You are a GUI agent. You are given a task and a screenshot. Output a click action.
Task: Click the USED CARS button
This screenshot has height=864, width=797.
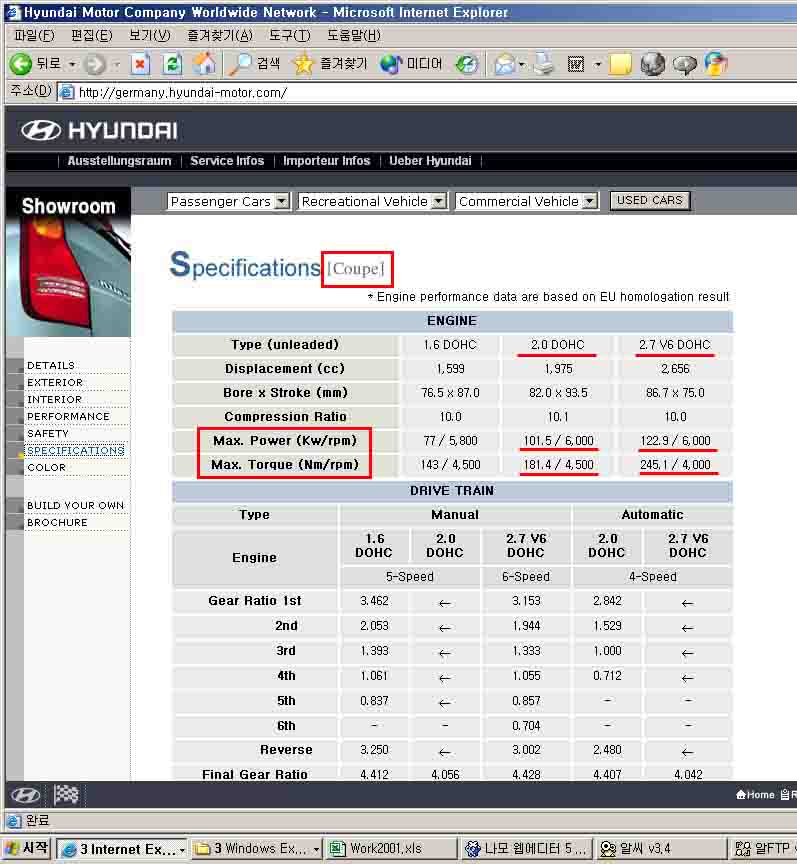click(650, 201)
